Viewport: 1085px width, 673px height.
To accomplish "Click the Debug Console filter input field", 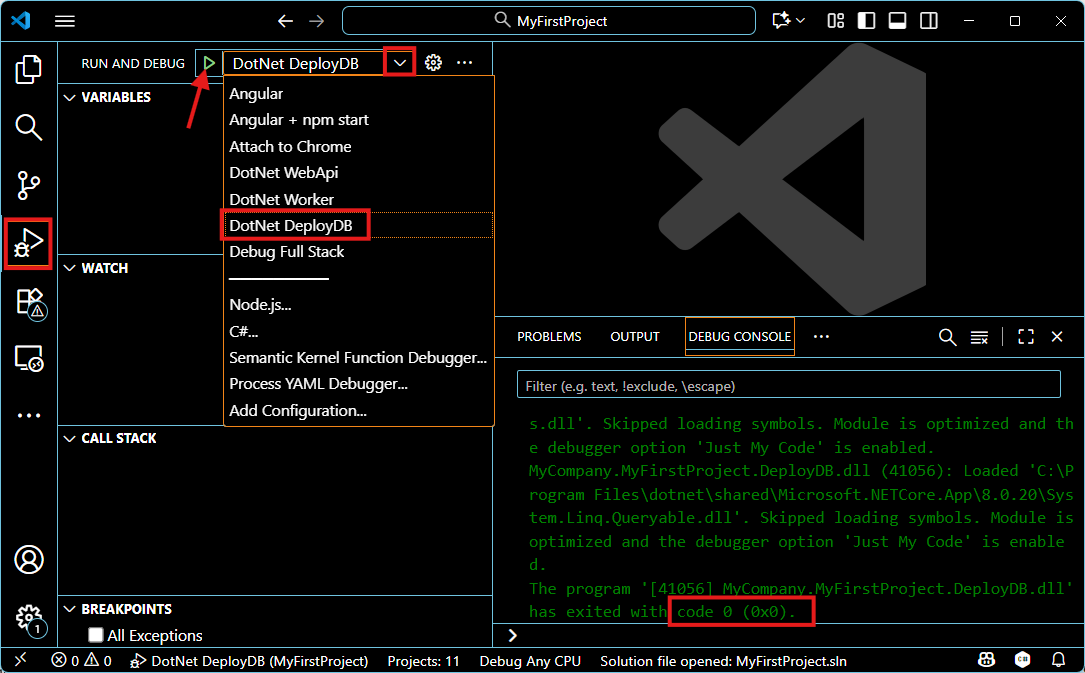I will coord(788,384).
